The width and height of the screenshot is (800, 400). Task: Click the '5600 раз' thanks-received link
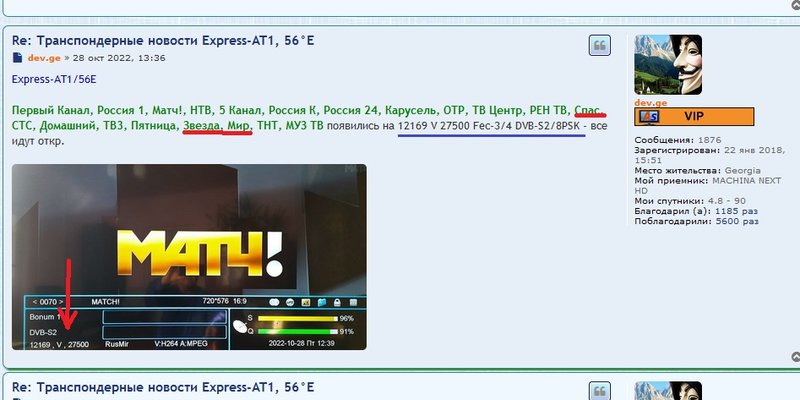pyautogui.click(x=741, y=222)
